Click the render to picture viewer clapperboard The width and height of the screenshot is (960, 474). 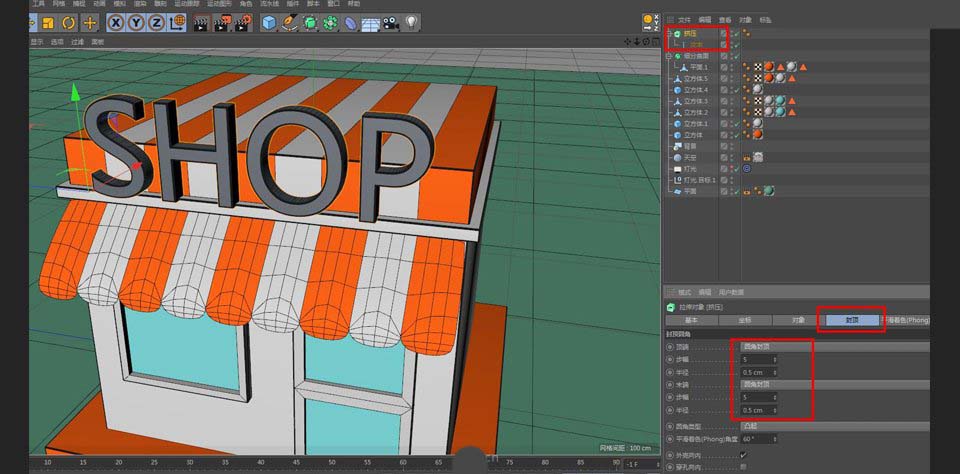220,22
